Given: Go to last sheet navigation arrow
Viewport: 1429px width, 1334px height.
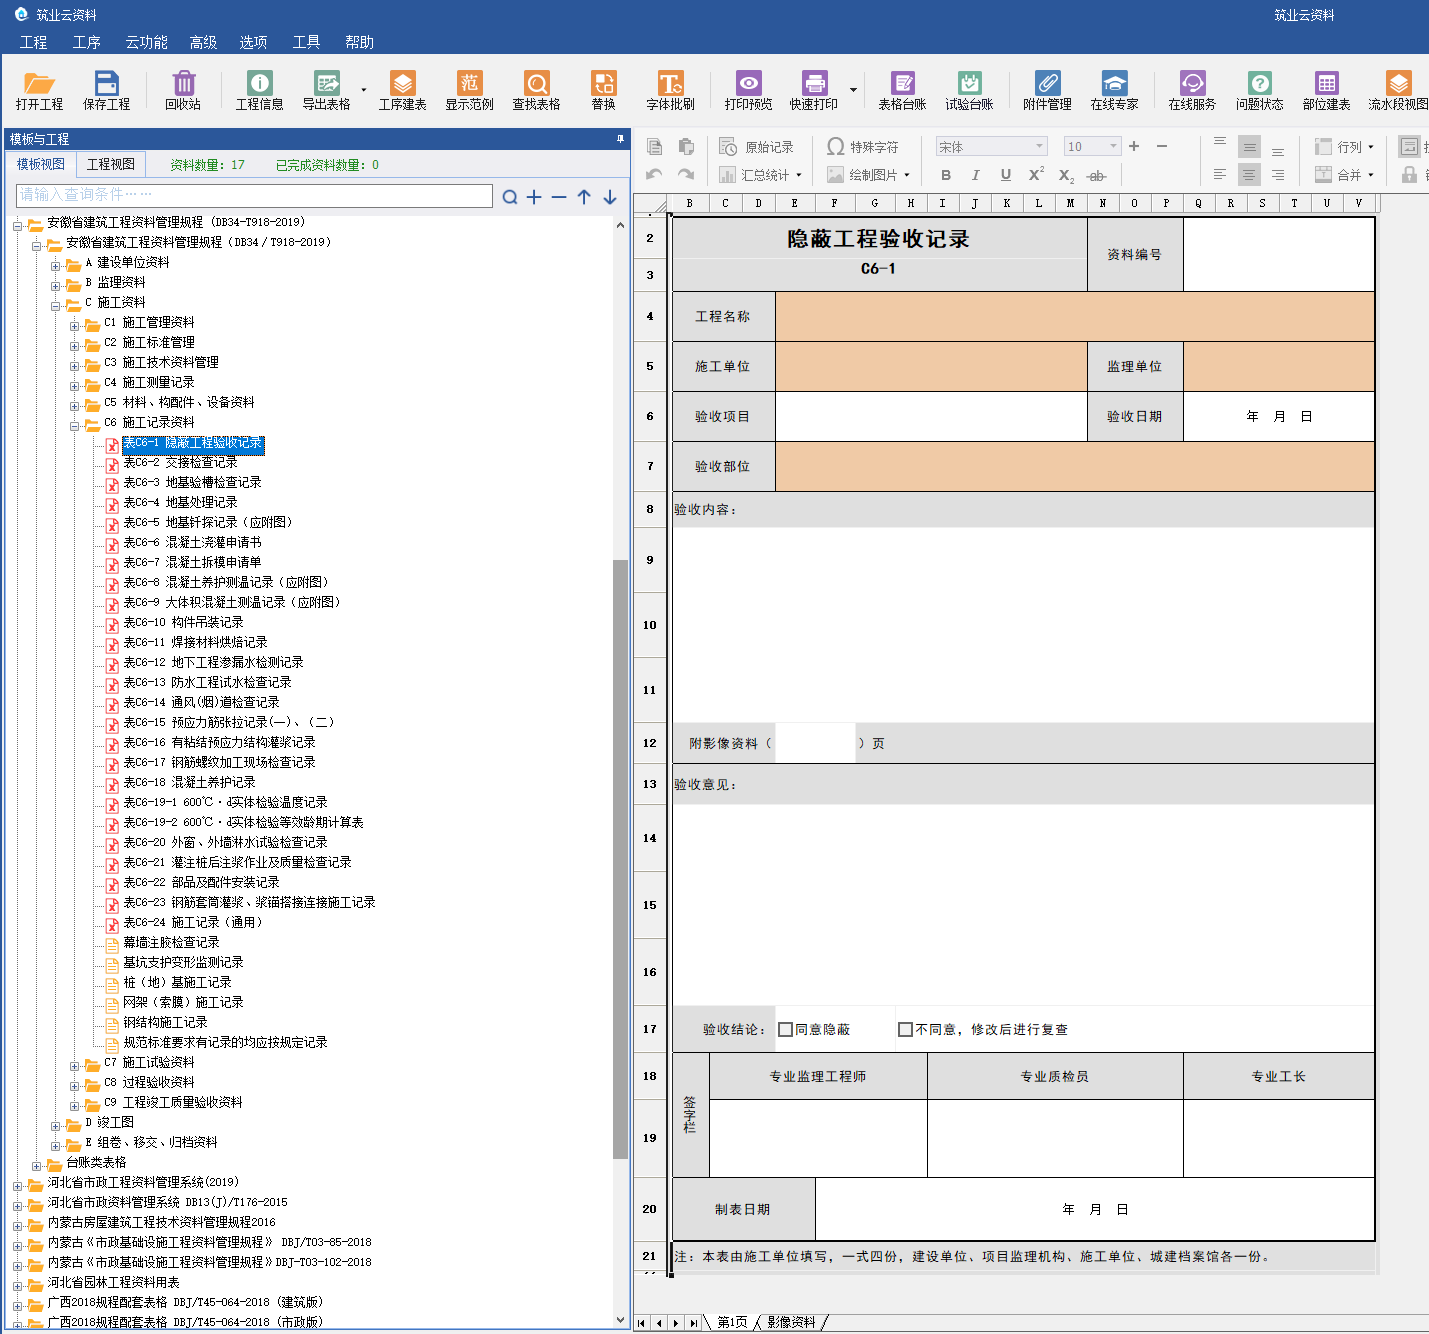Looking at the screenshot, I should click(693, 1323).
